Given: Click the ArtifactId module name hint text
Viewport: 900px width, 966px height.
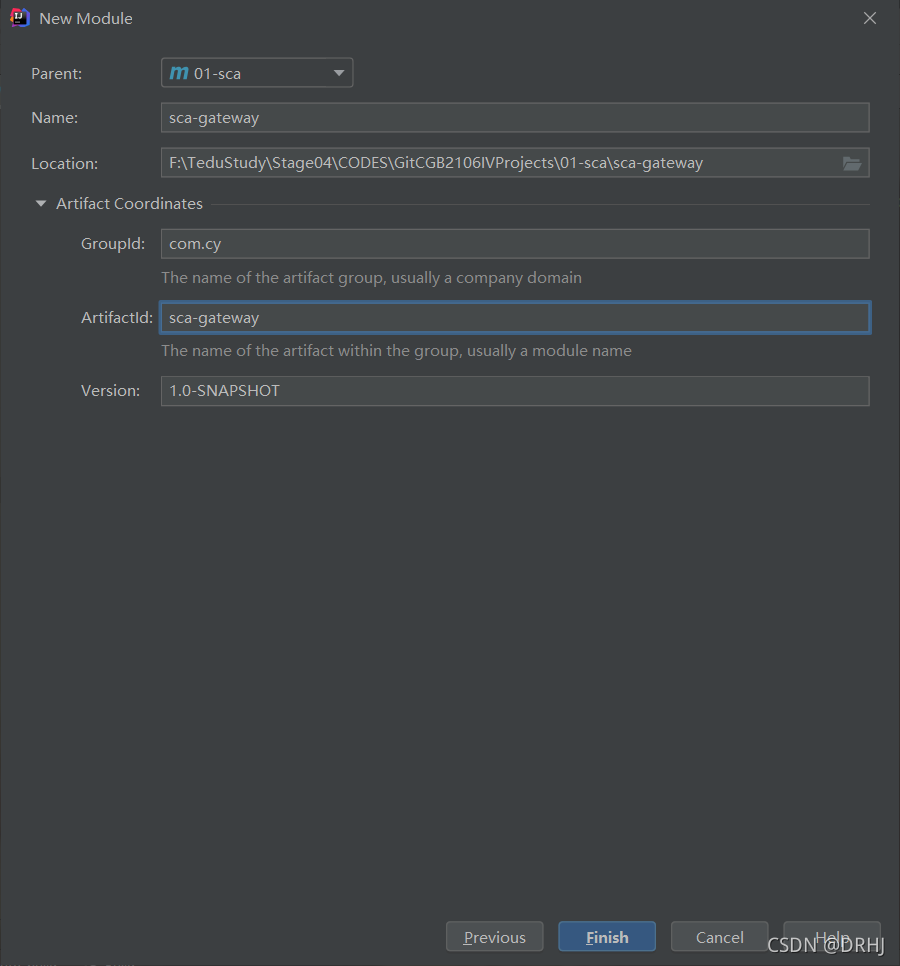Looking at the screenshot, I should tap(396, 351).
